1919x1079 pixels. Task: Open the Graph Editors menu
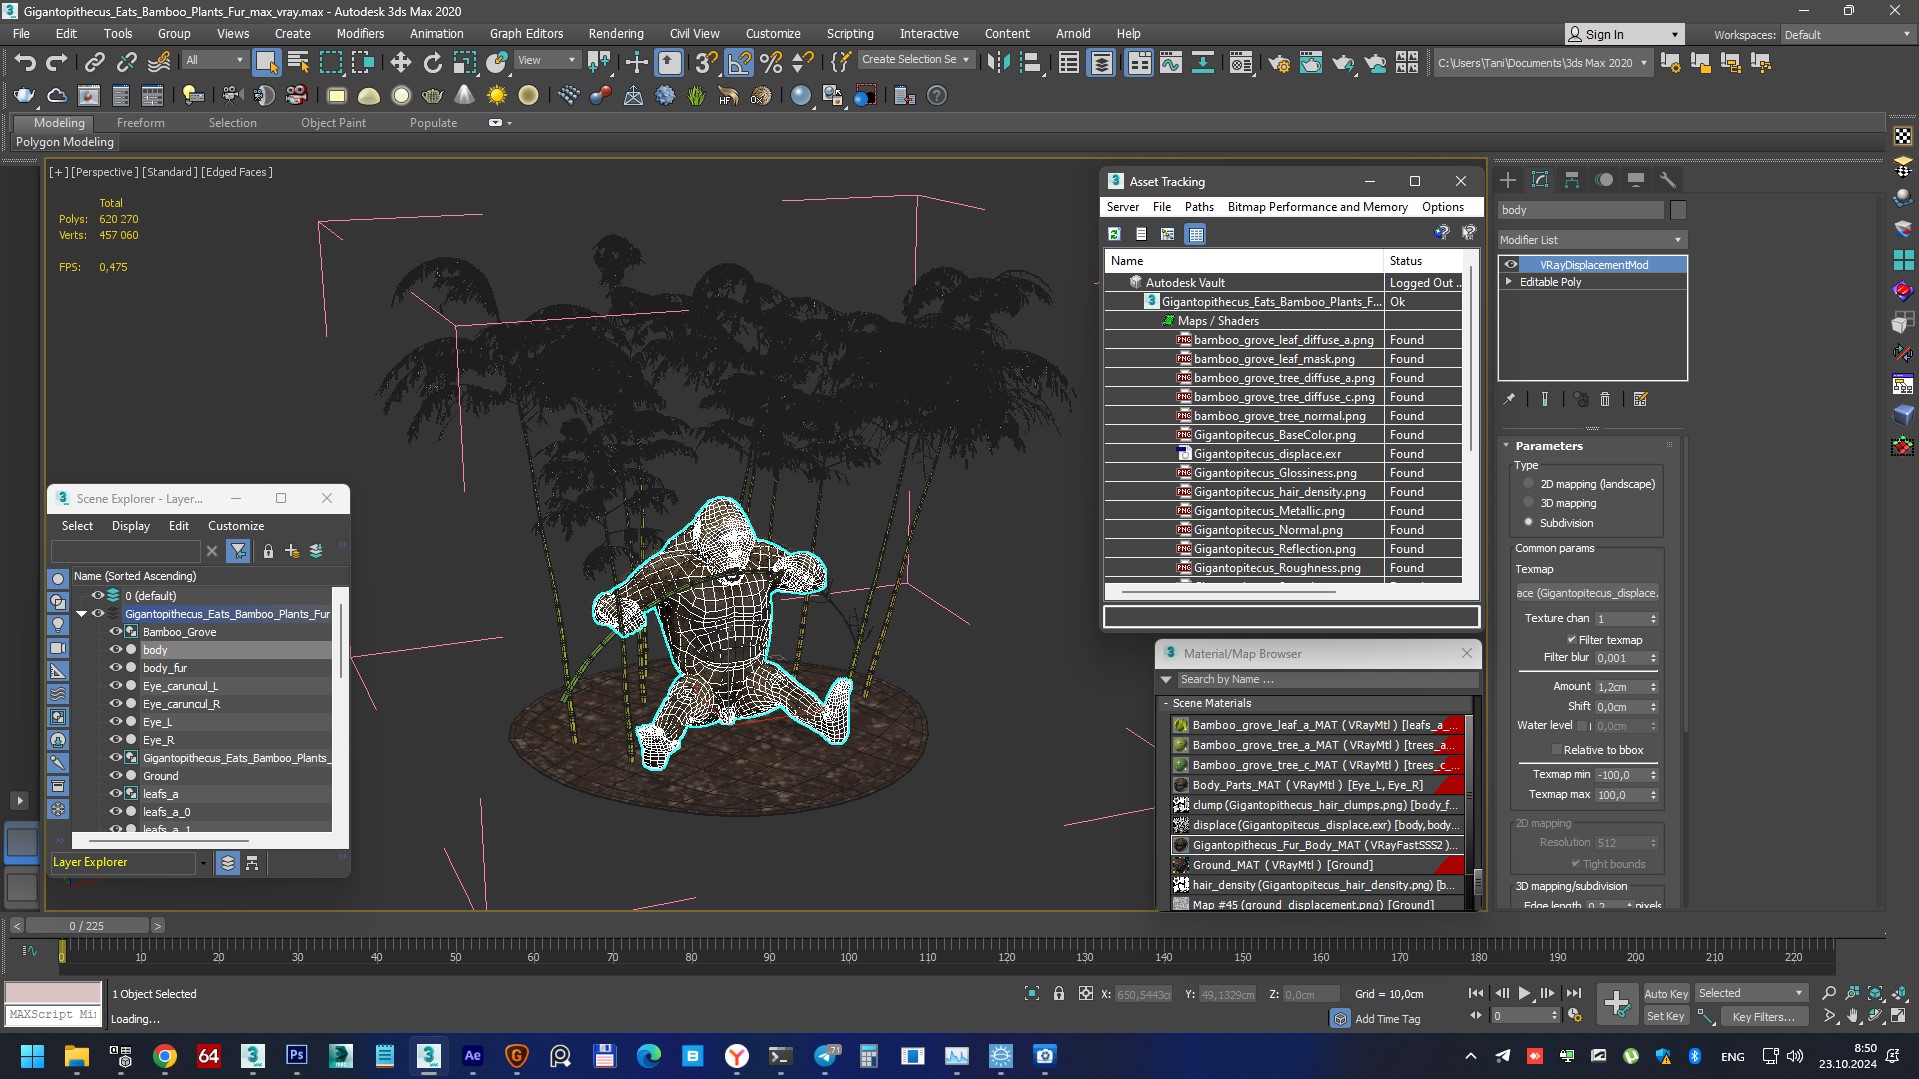point(526,34)
